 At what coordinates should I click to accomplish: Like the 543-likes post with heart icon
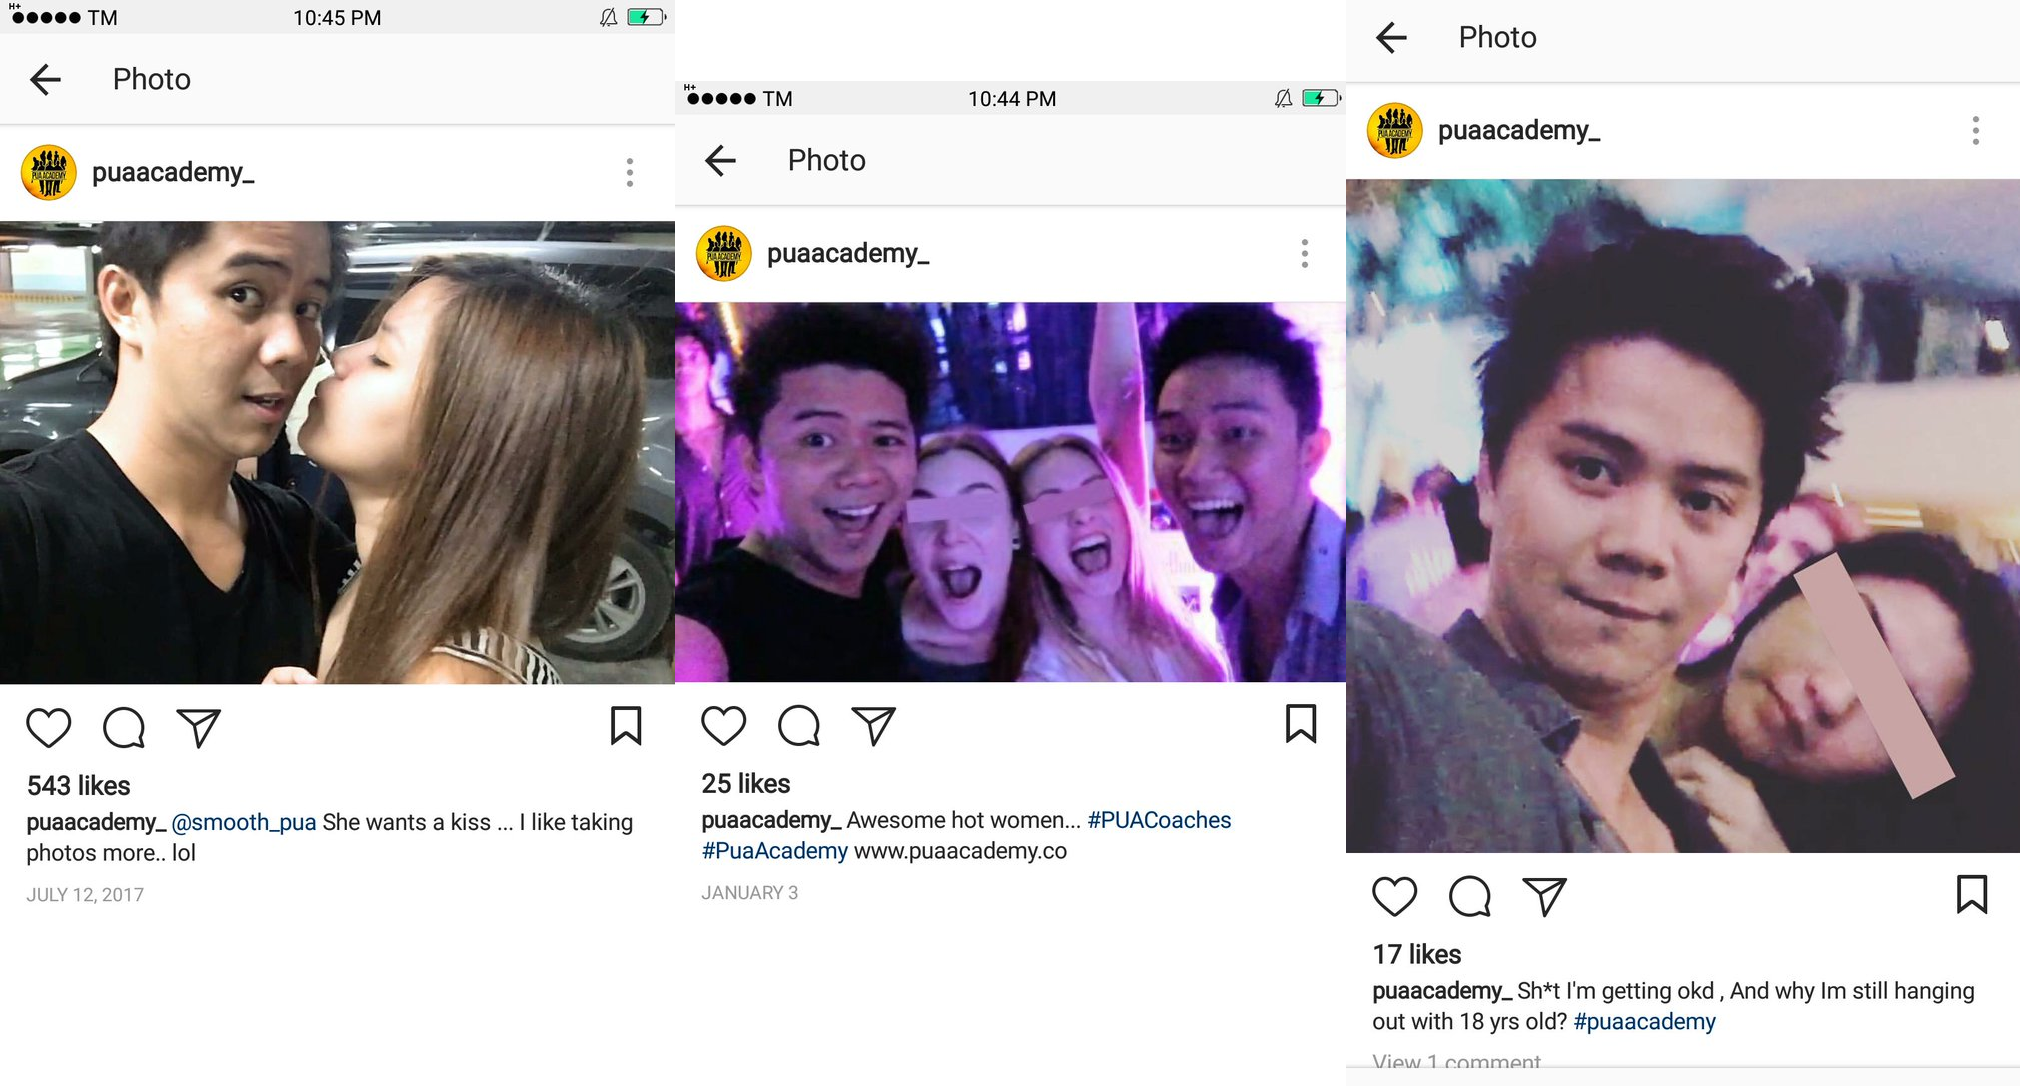point(48,727)
